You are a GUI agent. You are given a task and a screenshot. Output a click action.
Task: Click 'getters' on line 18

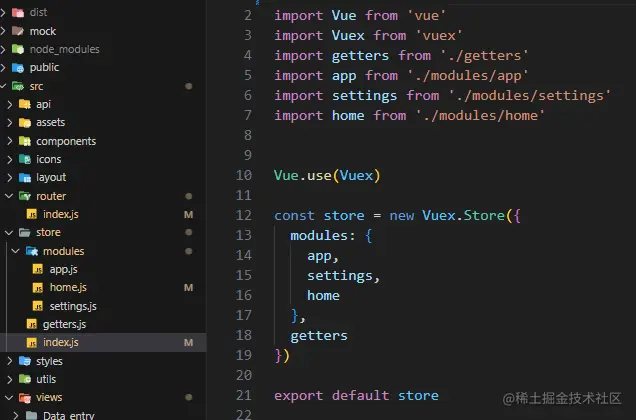pyautogui.click(x=319, y=336)
